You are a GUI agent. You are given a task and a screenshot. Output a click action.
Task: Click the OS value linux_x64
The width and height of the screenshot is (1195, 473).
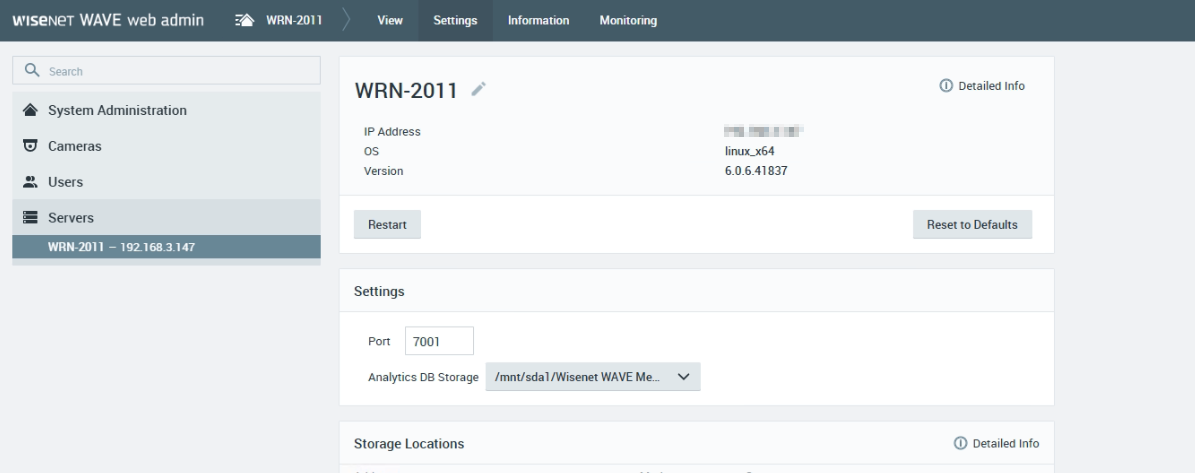[x=750, y=152]
